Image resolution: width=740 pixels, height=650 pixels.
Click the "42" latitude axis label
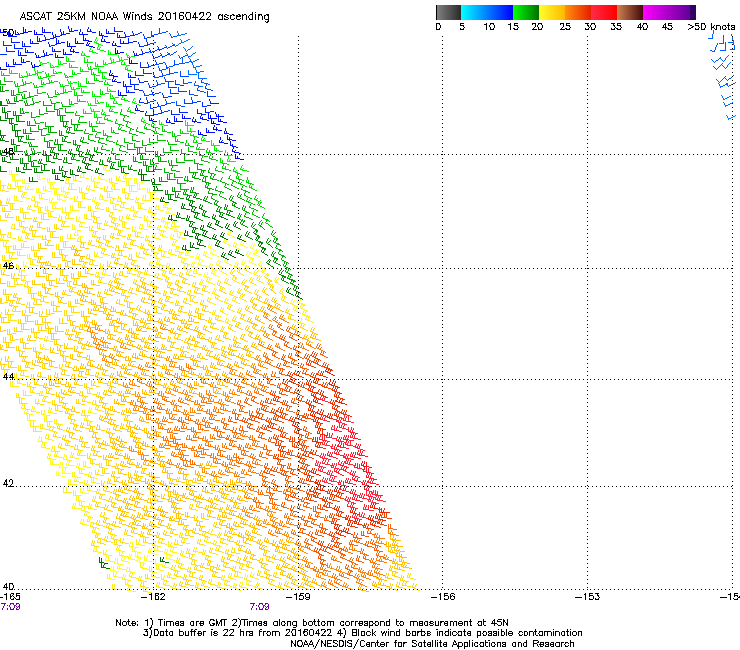point(8,483)
